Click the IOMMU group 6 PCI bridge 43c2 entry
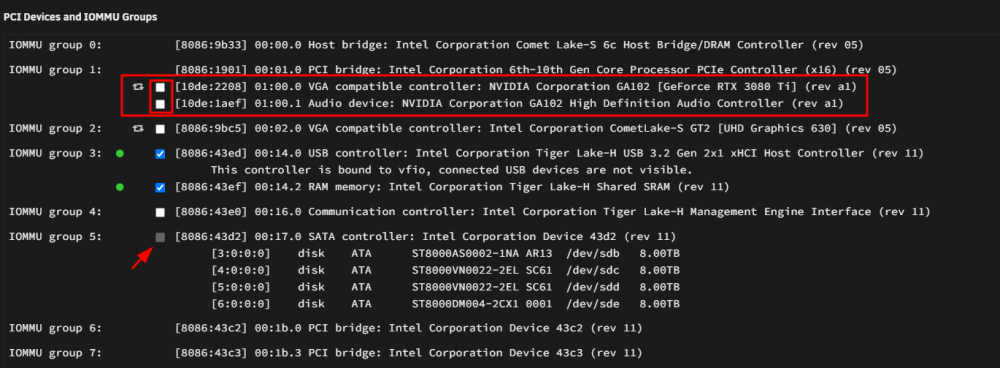 point(408,328)
